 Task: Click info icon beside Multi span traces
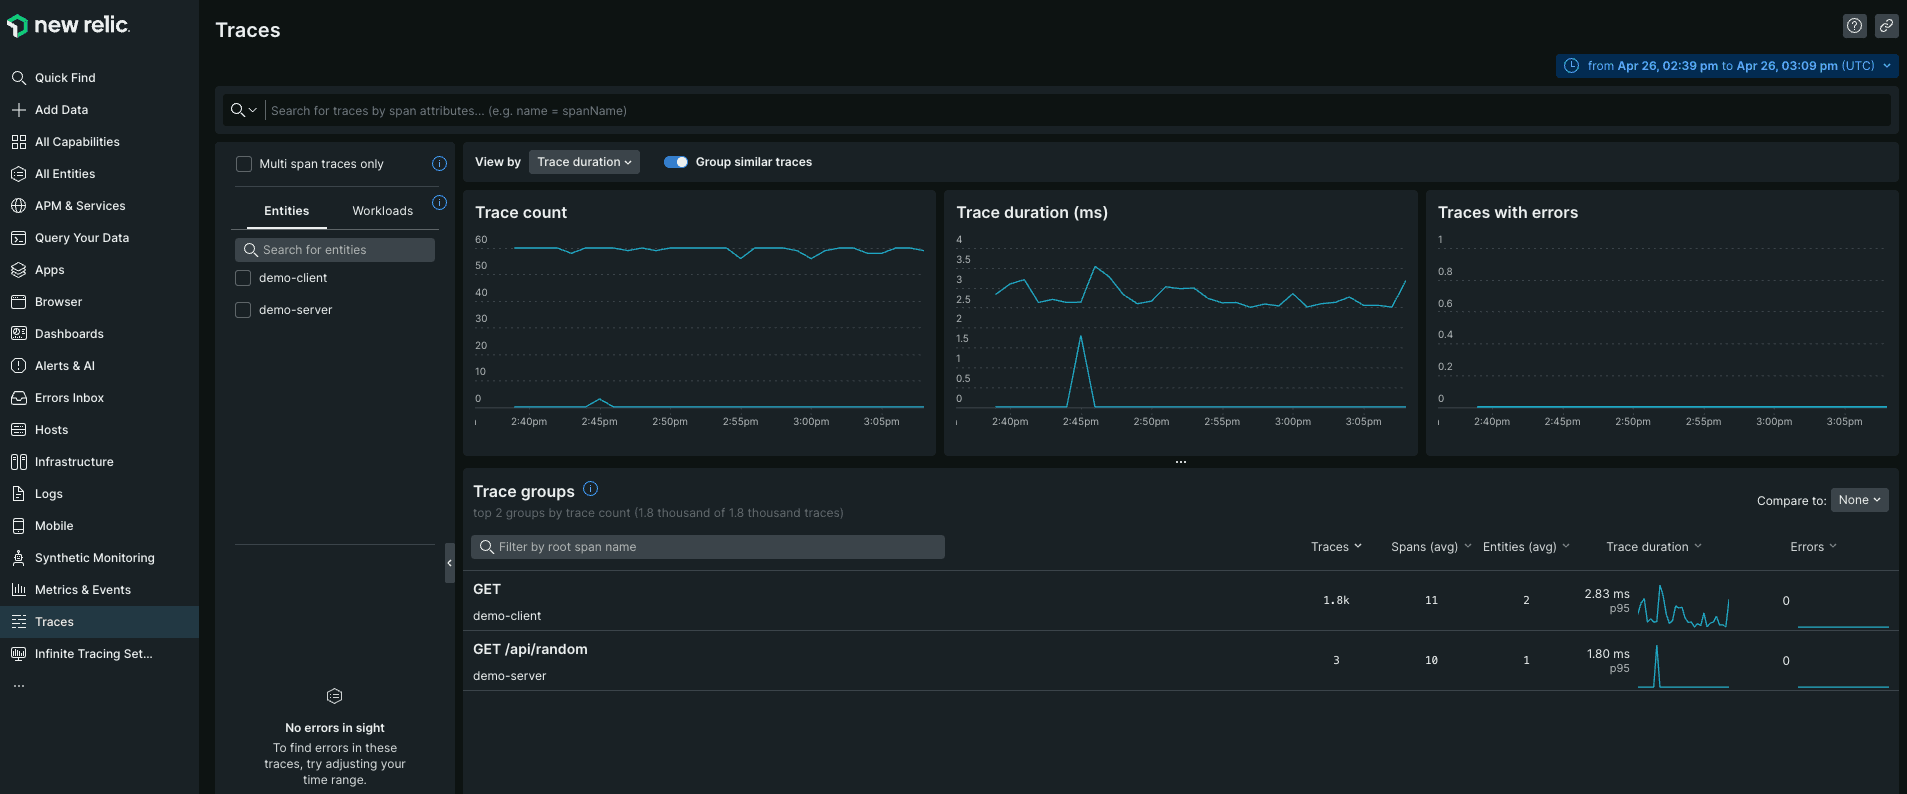[439, 164]
